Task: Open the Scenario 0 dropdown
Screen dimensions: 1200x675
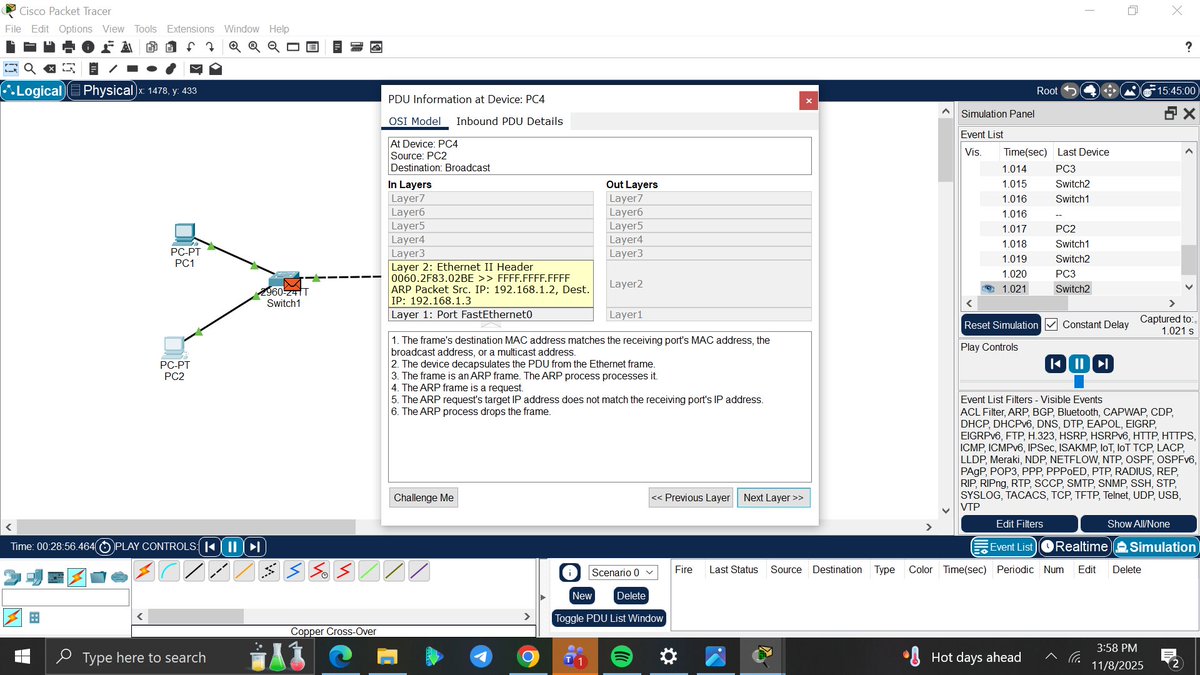Action: coord(621,572)
